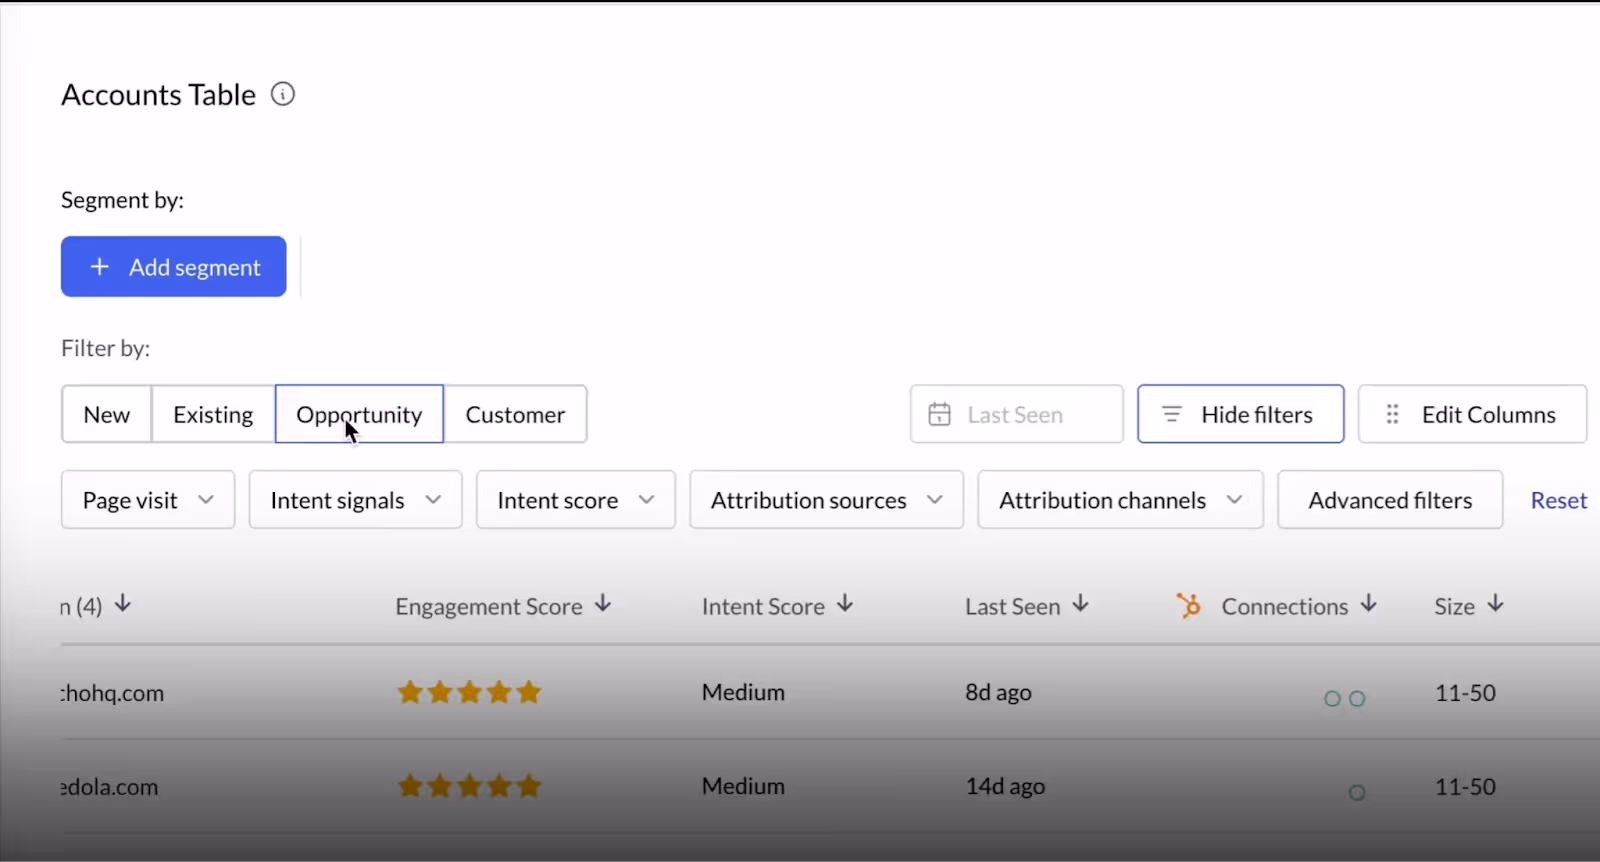1600x862 pixels.
Task: Click the hohq.com account name
Action: click(112, 693)
